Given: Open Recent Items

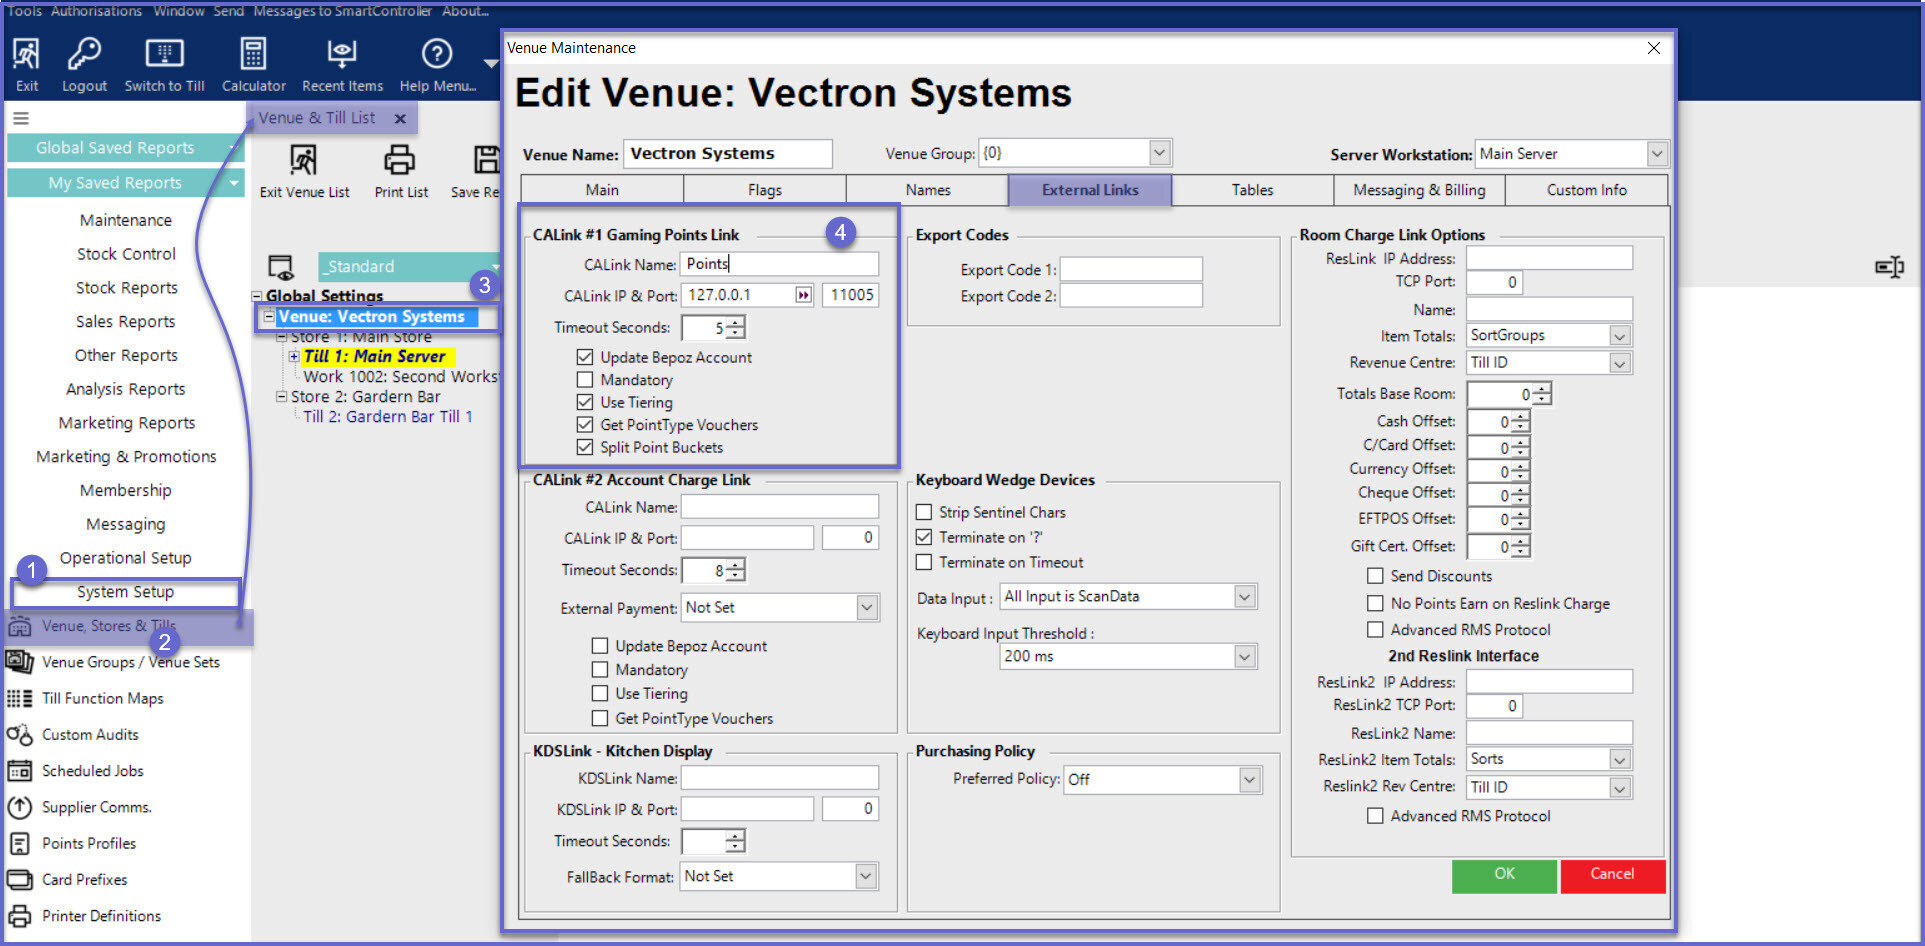Looking at the screenshot, I should [342, 64].
